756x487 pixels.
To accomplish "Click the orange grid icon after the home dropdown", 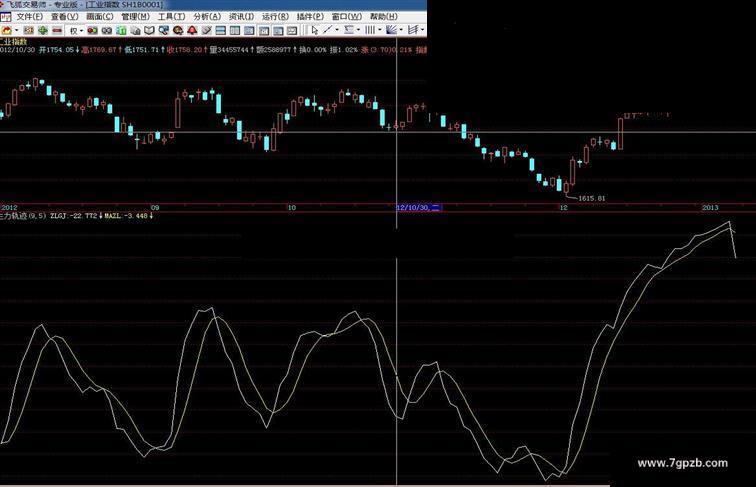I will 28,30.
